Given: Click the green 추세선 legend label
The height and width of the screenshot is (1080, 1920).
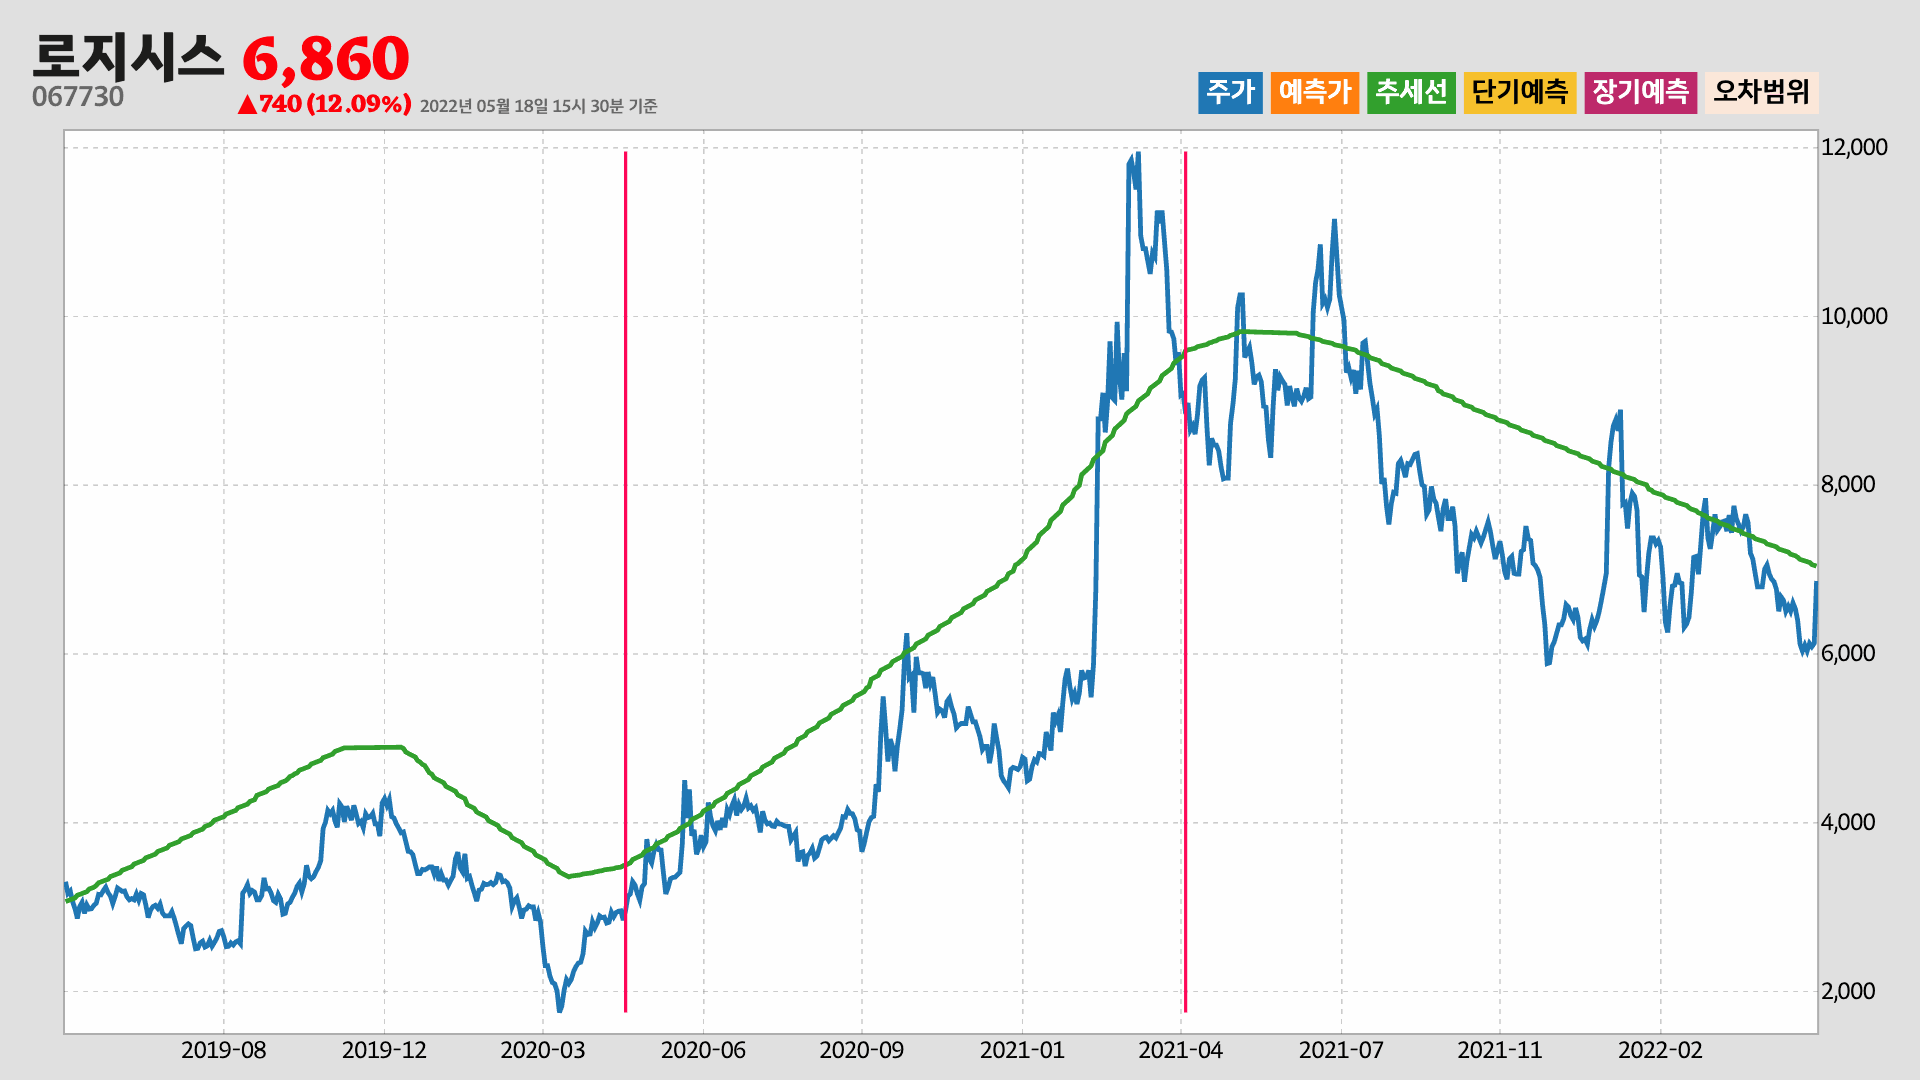Looking at the screenshot, I should click(x=1411, y=92).
